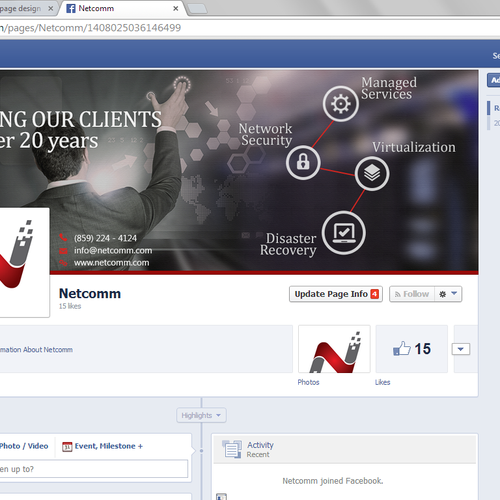Click the info@netcomm.com email text
The width and height of the screenshot is (500, 500).
point(113,250)
